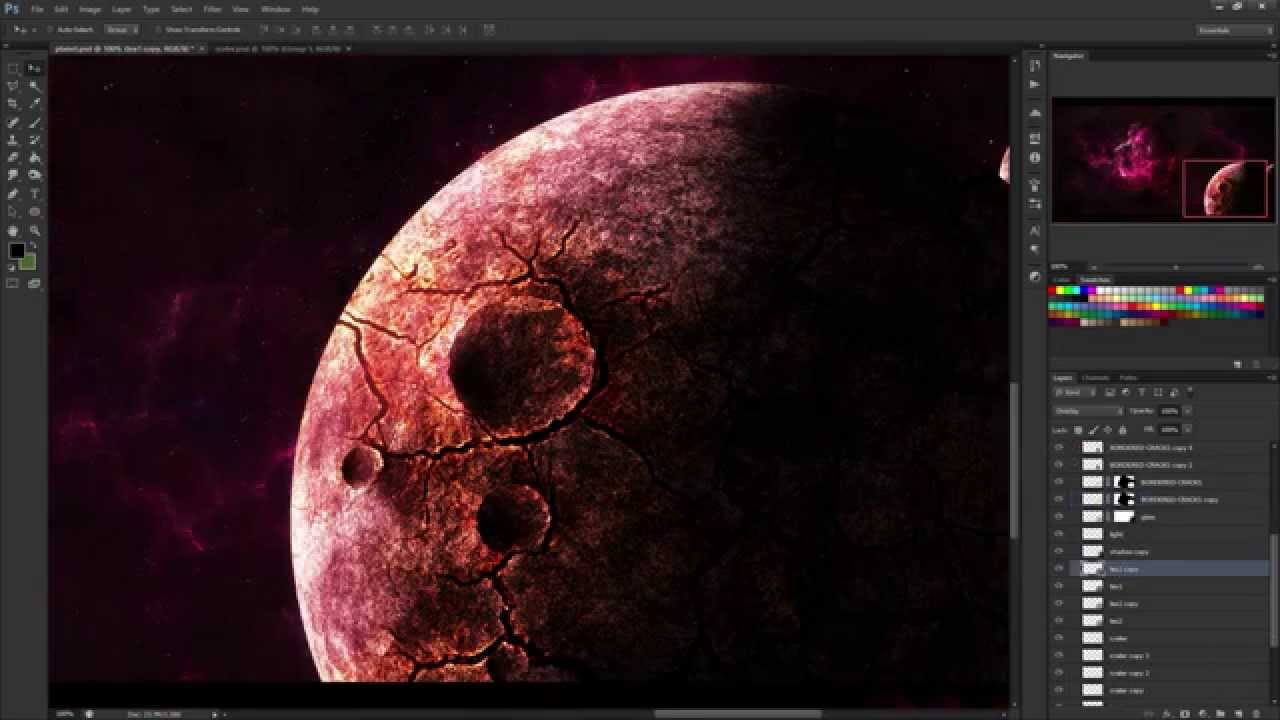Screen dimensions: 1280x720
Task: Enable the Auto-Select checkbox
Action: pyautogui.click(x=52, y=30)
